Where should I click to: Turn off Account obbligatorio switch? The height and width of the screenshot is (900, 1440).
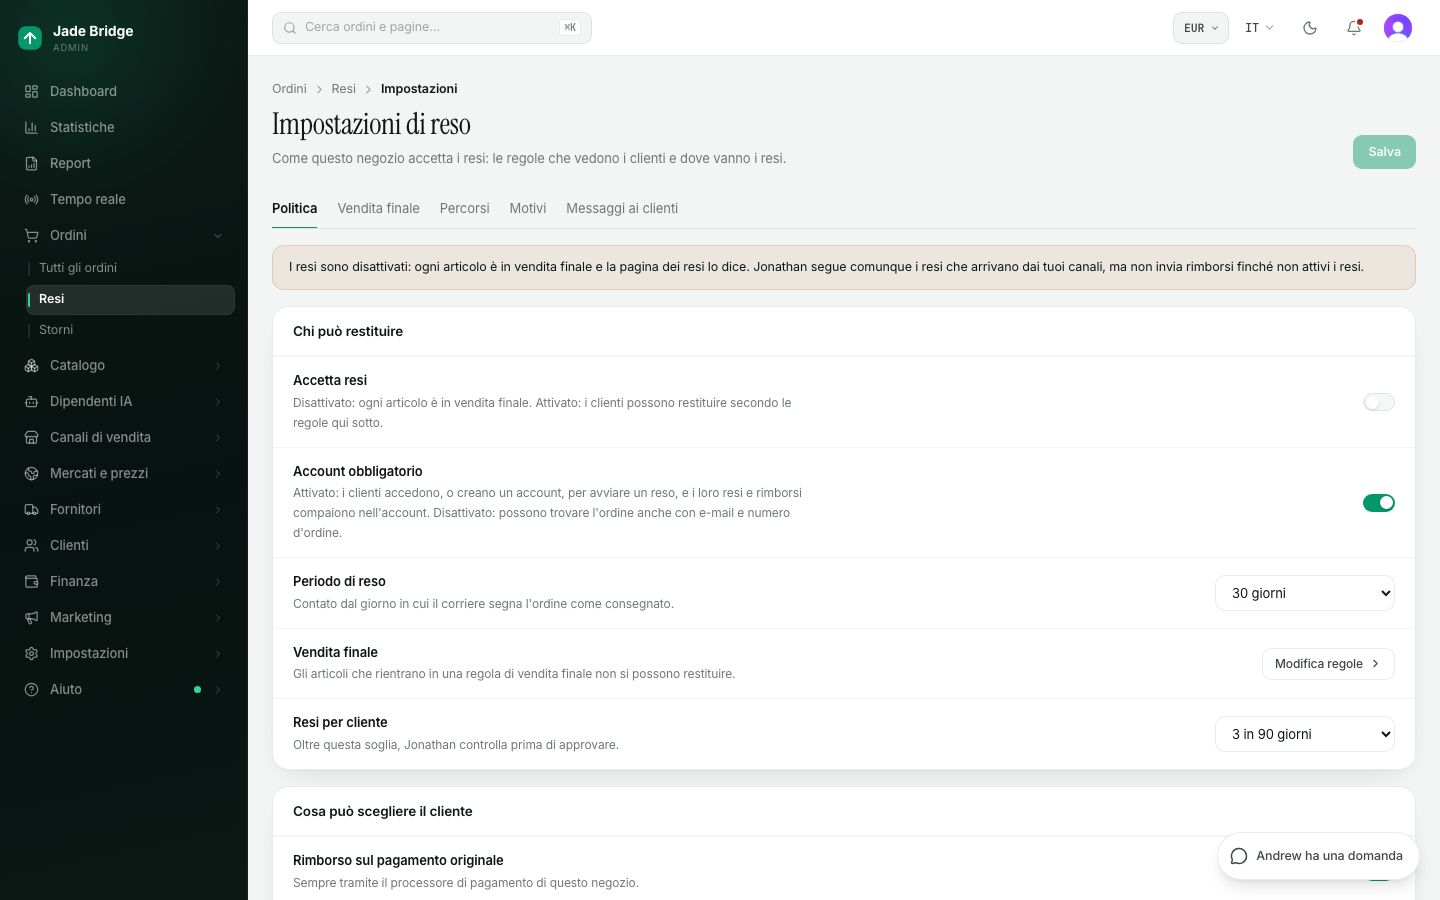(1379, 503)
